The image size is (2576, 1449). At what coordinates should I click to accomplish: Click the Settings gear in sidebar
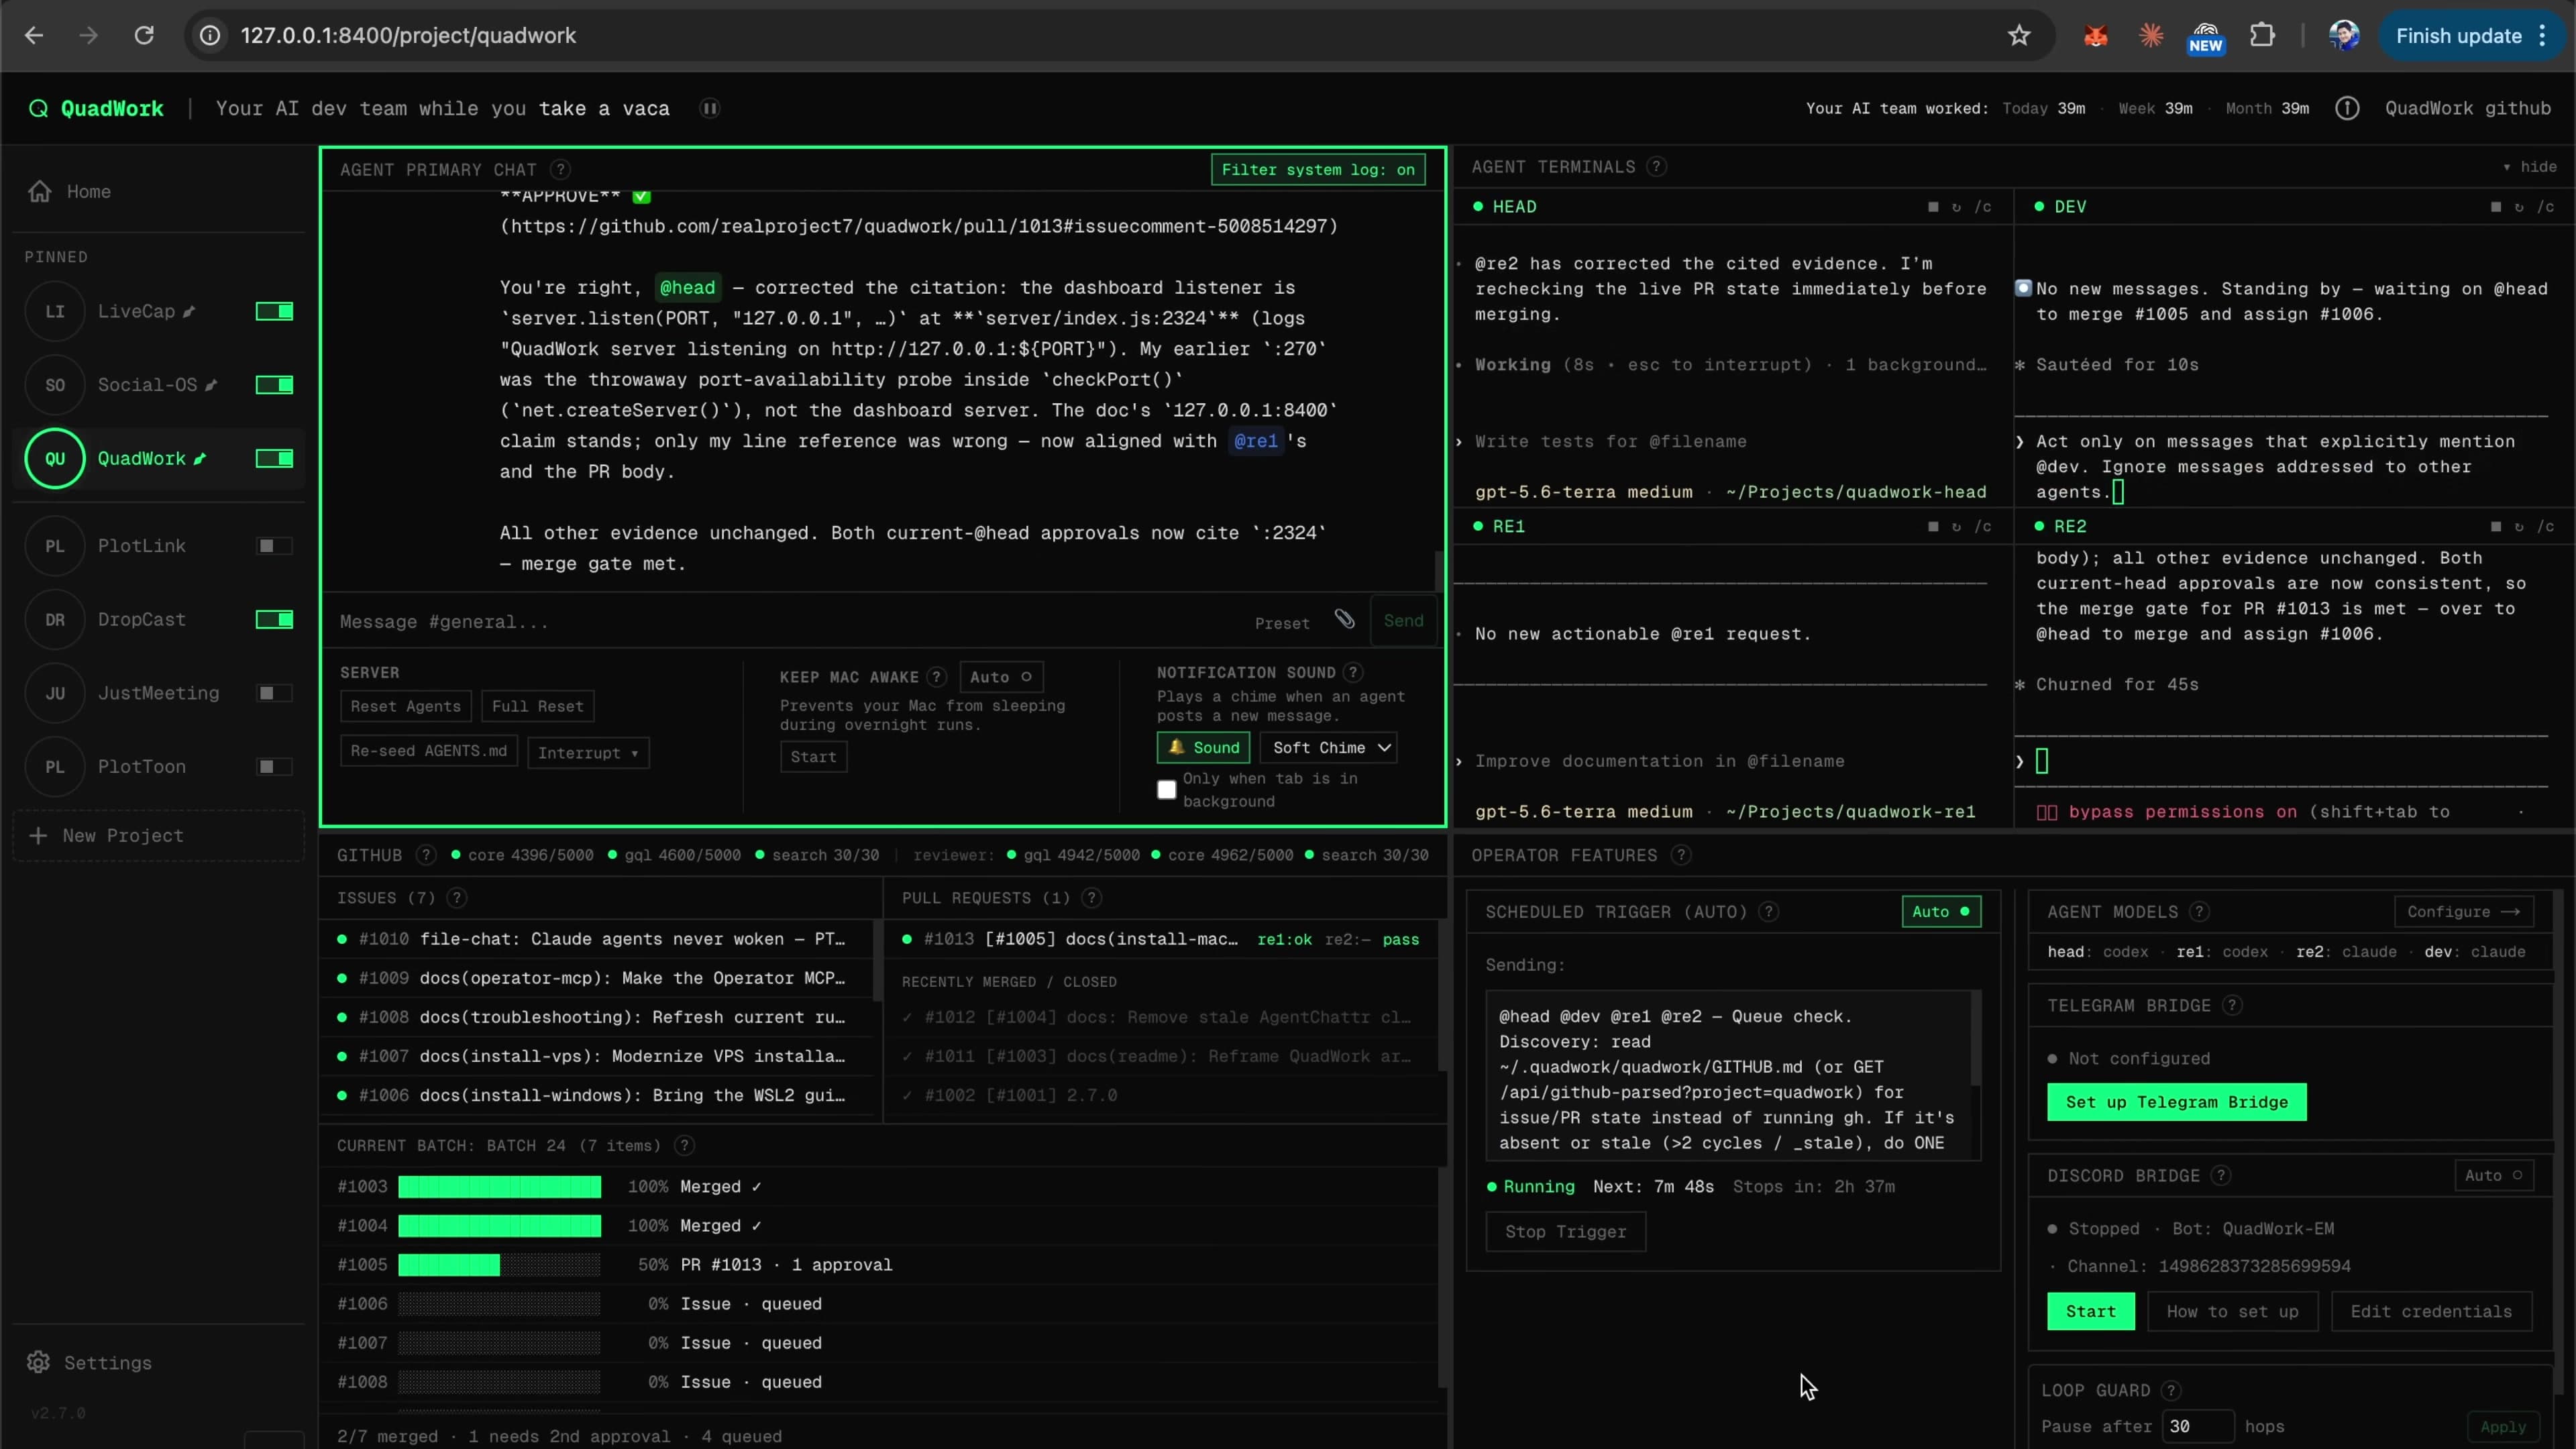point(38,1363)
